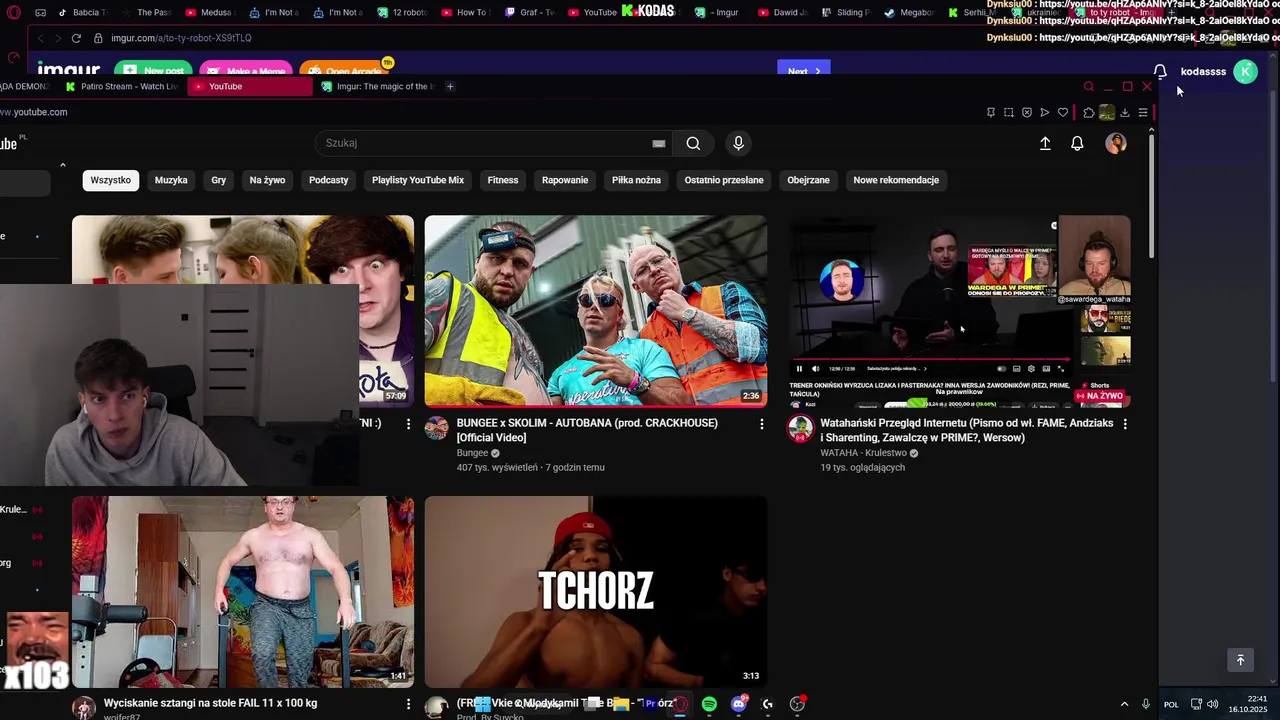The image size is (1280, 720).
Task: Select the Gry filter chip
Action: pyautogui.click(x=219, y=180)
